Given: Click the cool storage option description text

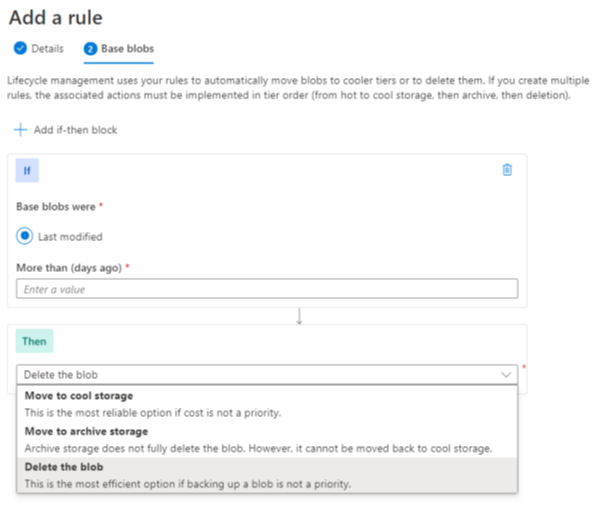Looking at the screenshot, I should (x=153, y=413).
